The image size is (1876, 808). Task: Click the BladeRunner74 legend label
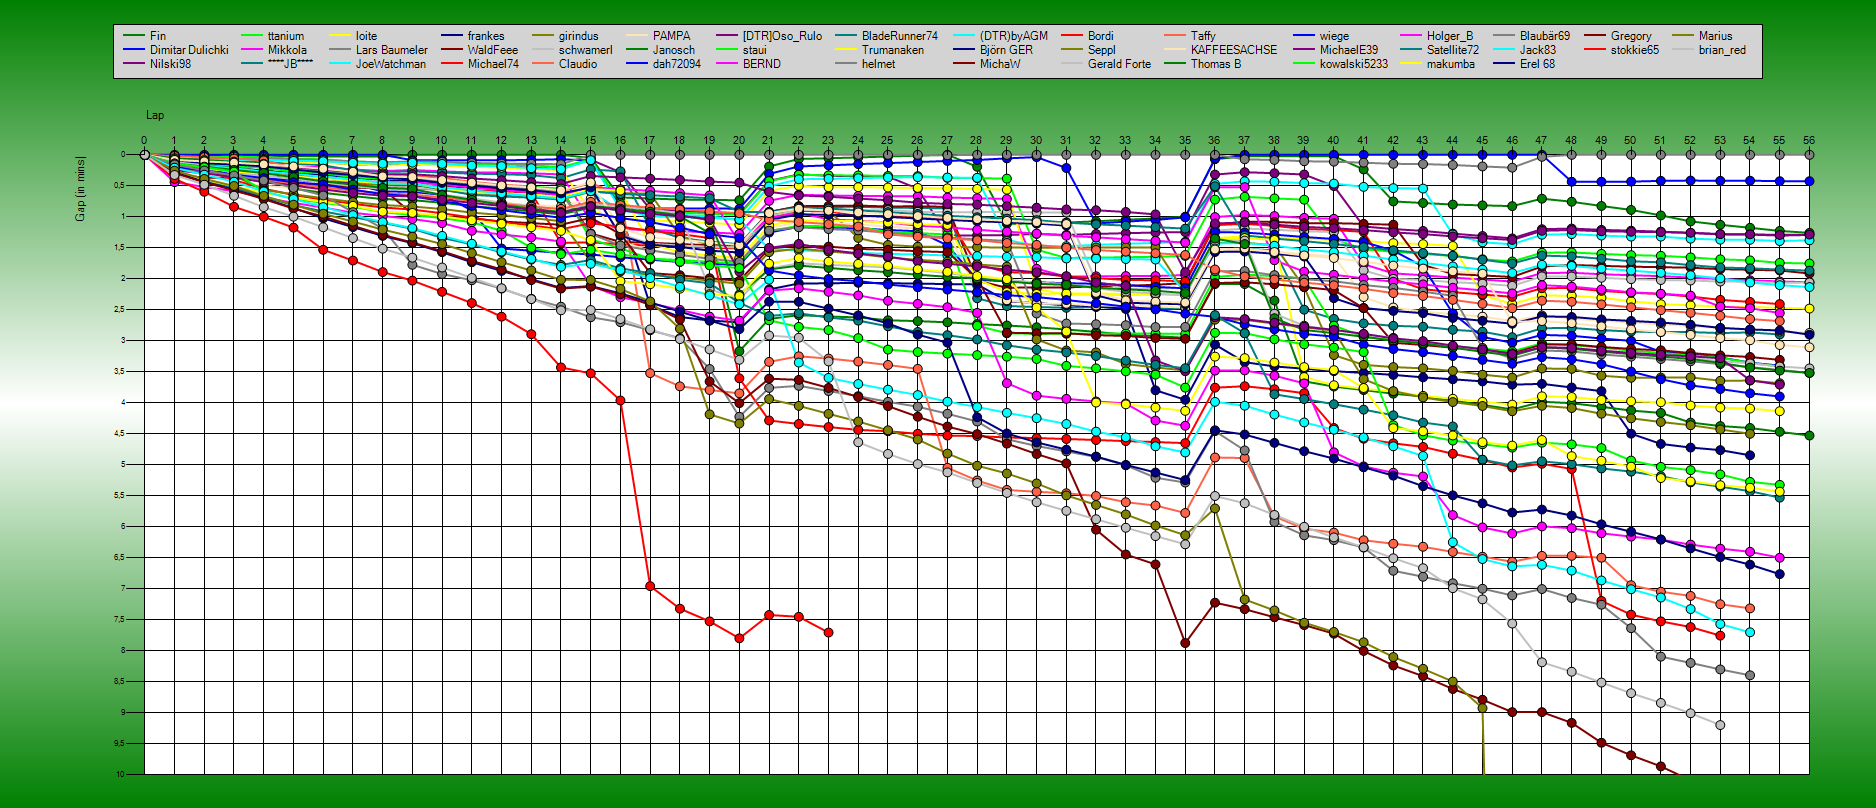pos(899,36)
